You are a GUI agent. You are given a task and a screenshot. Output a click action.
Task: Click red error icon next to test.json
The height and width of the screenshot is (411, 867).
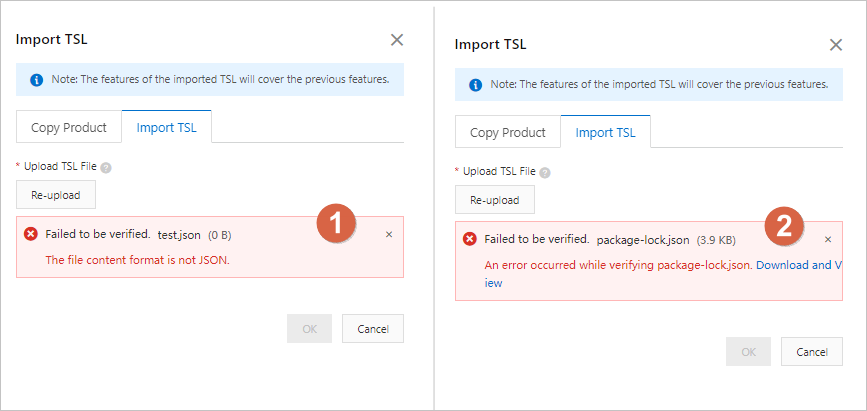click(x=31, y=234)
